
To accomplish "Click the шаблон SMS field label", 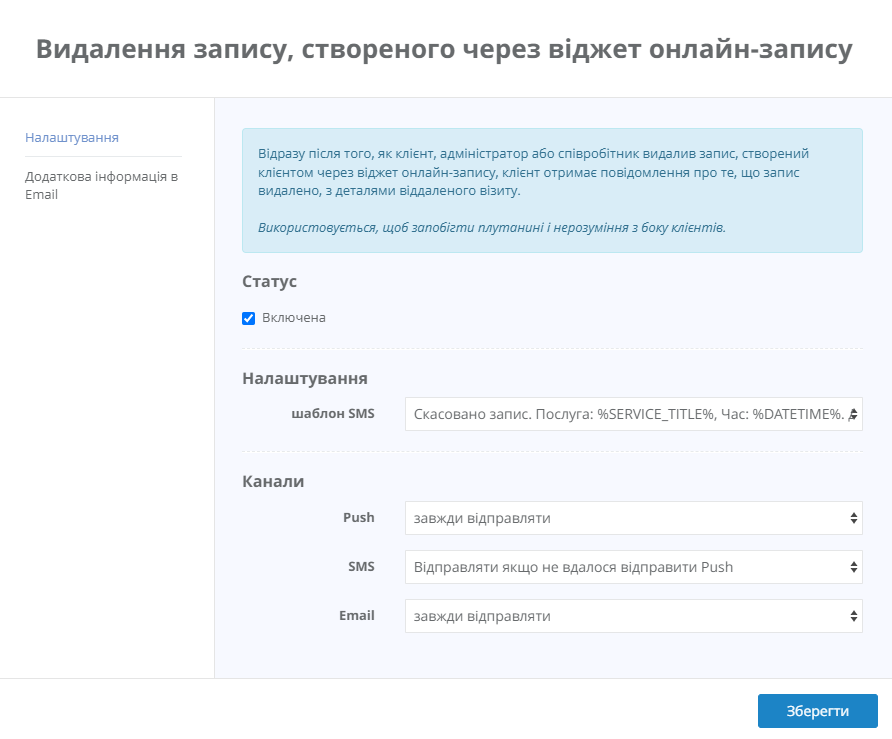I will tap(333, 414).
